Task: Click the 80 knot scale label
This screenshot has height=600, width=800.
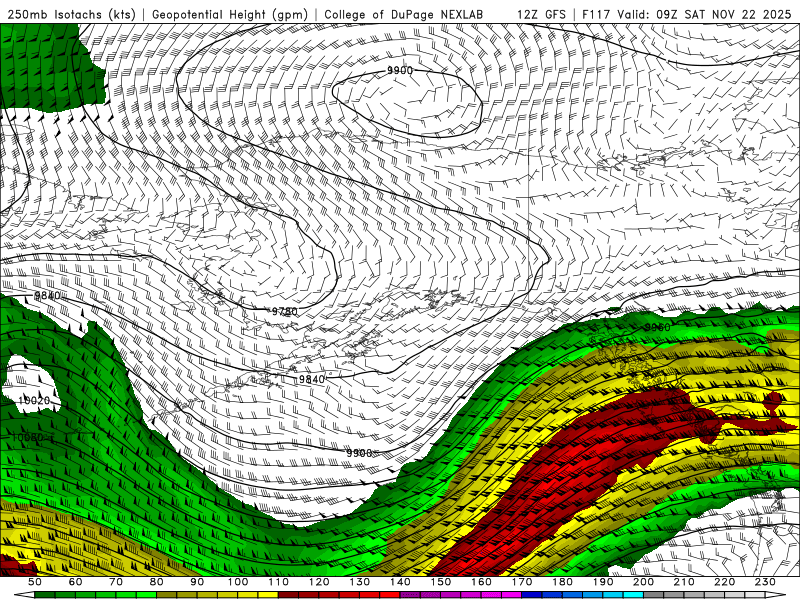Action: pyautogui.click(x=156, y=582)
